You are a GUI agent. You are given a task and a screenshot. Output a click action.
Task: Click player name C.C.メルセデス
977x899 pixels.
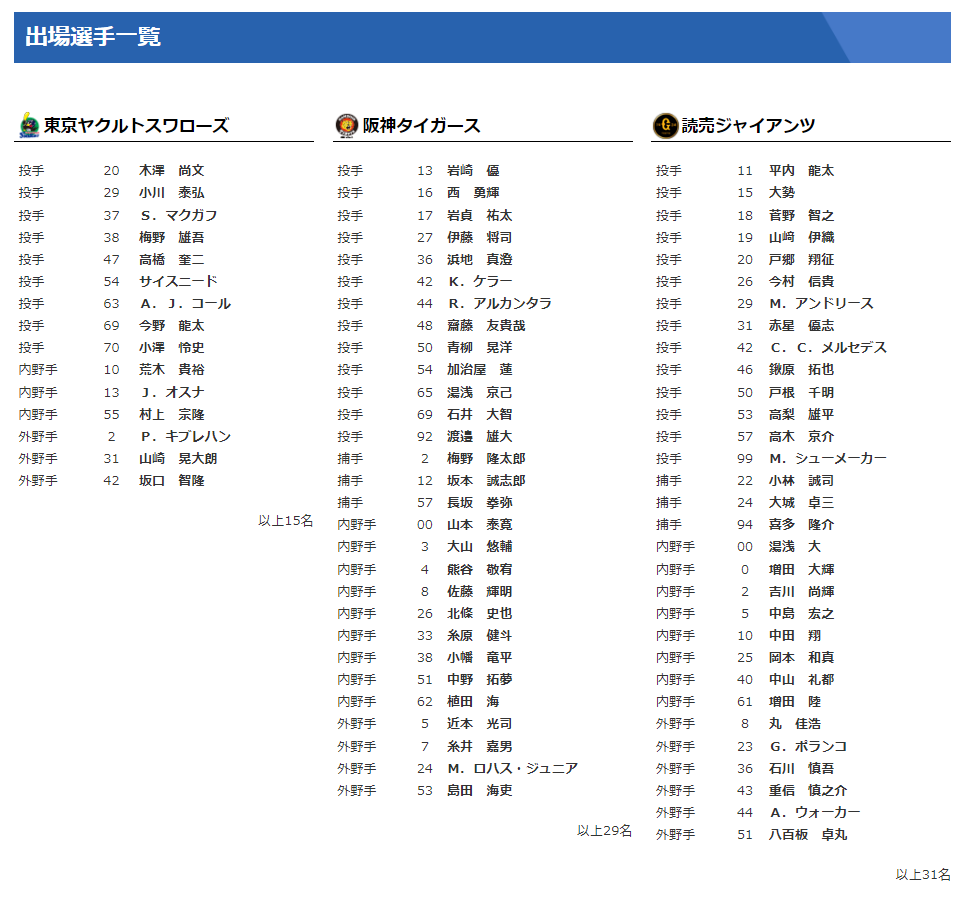829,348
